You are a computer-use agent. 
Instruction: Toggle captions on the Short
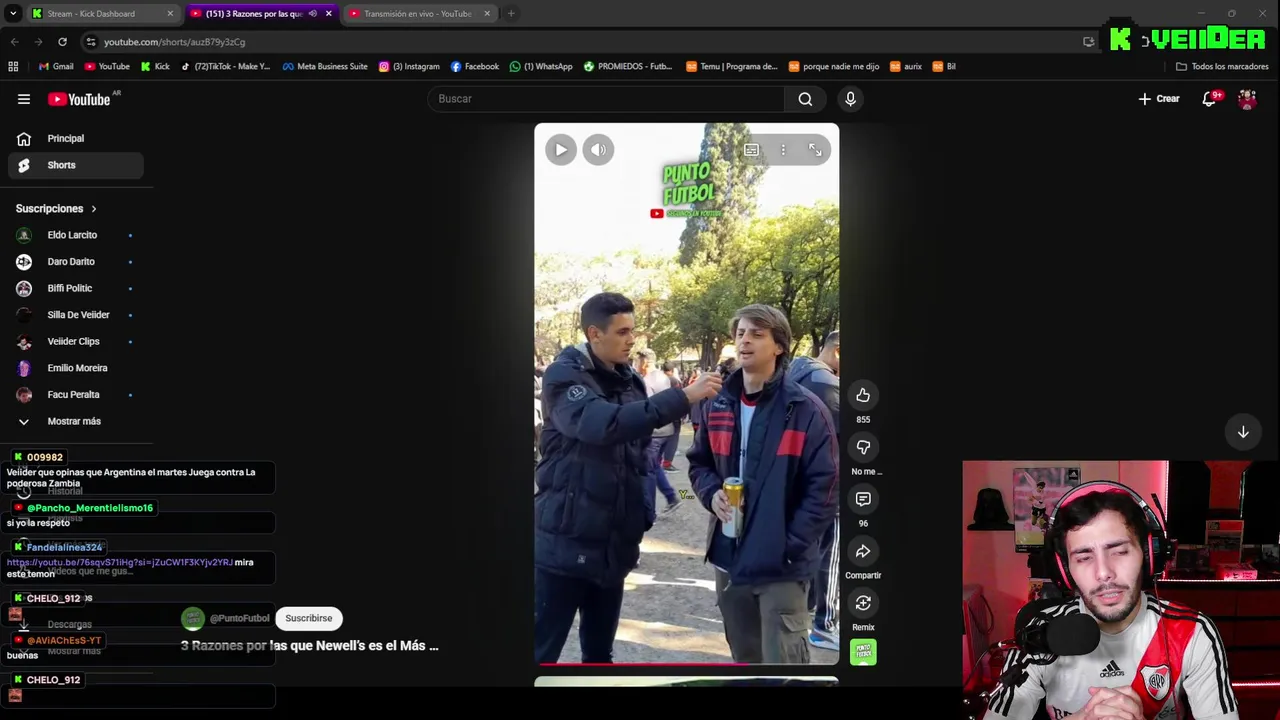(x=751, y=150)
